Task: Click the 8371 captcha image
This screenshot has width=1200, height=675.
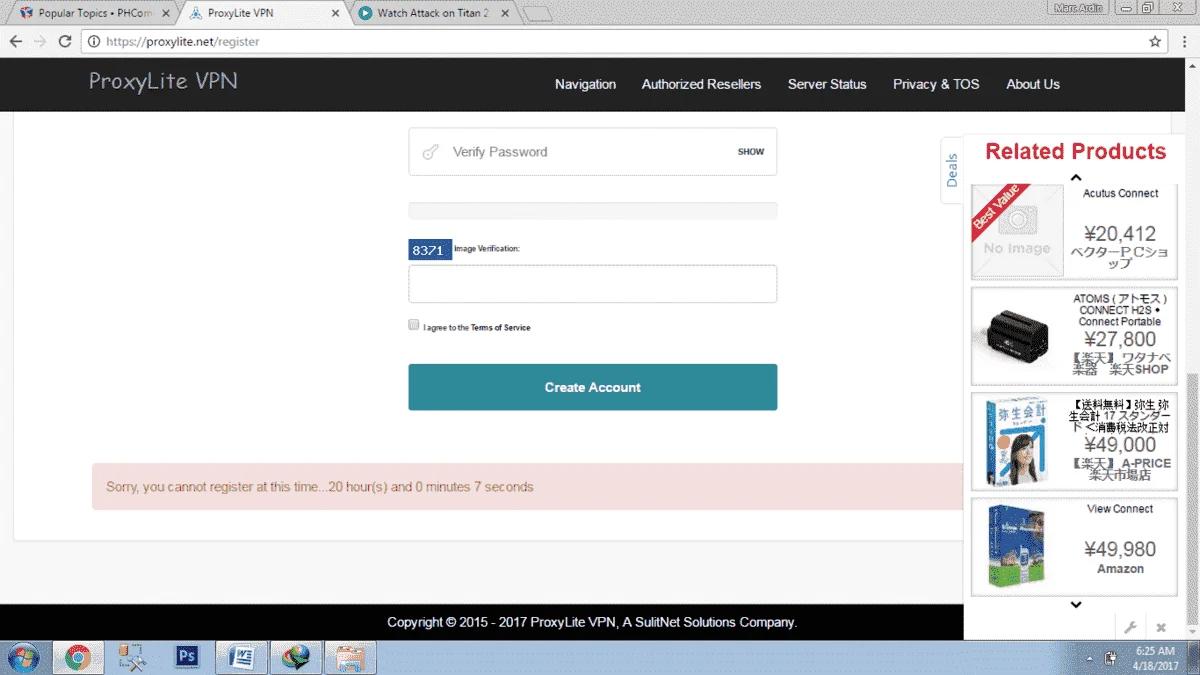Action: pyautogui.click(x=429, y=250)
